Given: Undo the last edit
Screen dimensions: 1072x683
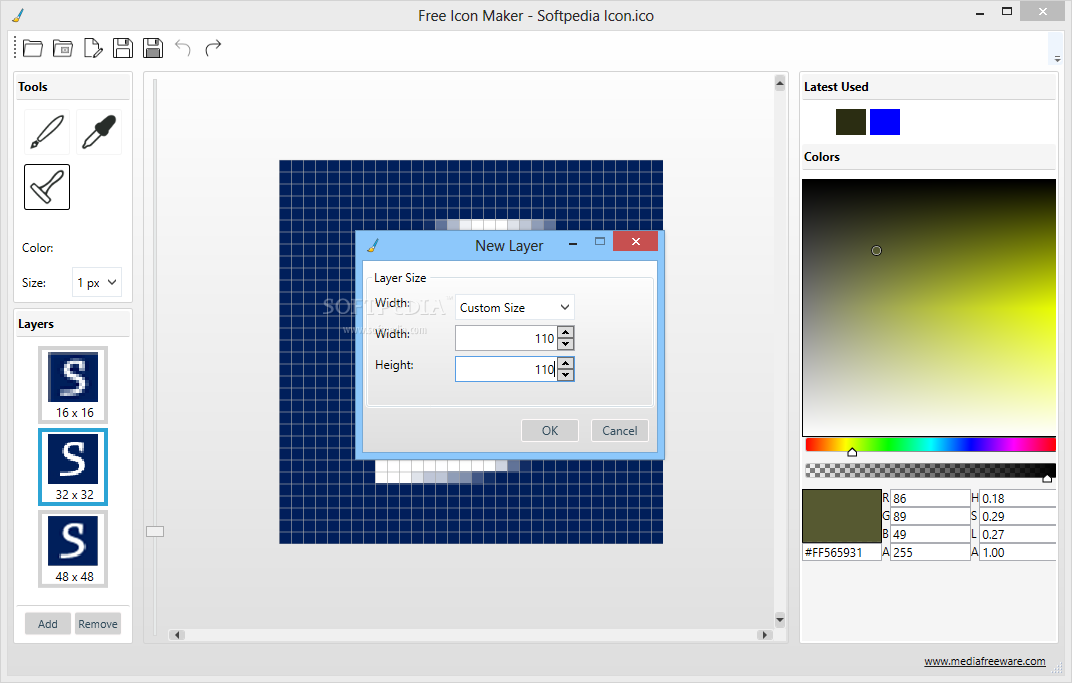Looking at the screenshot, I should (182, 47).
